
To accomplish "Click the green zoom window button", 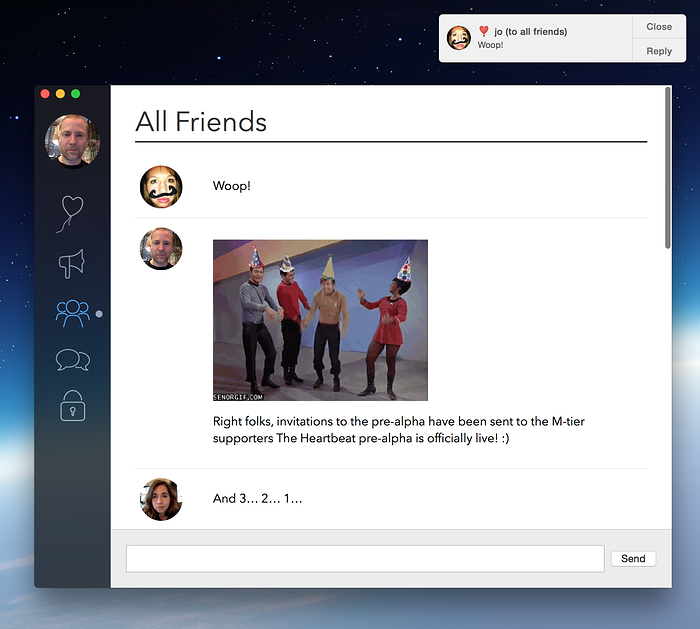I will (x=76, y=94).
